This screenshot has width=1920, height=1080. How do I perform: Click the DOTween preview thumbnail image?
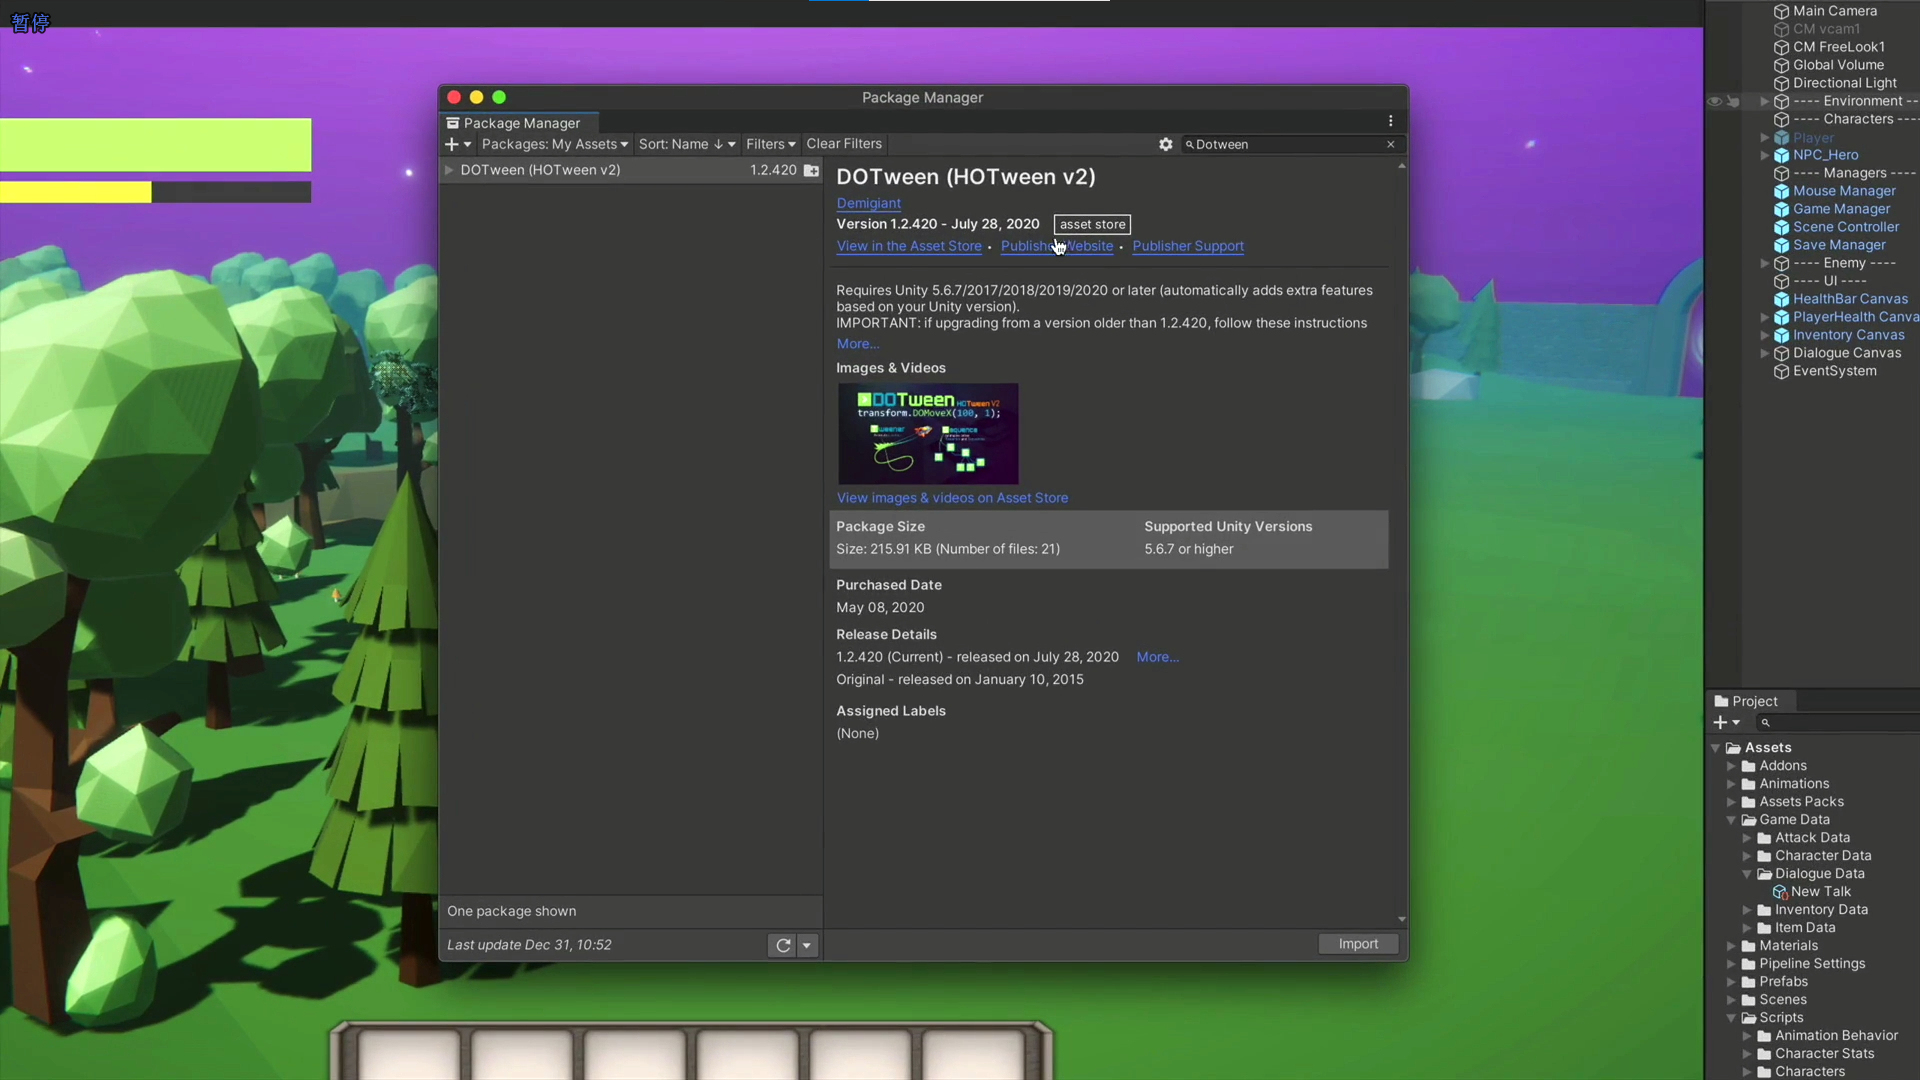[927, 434]
